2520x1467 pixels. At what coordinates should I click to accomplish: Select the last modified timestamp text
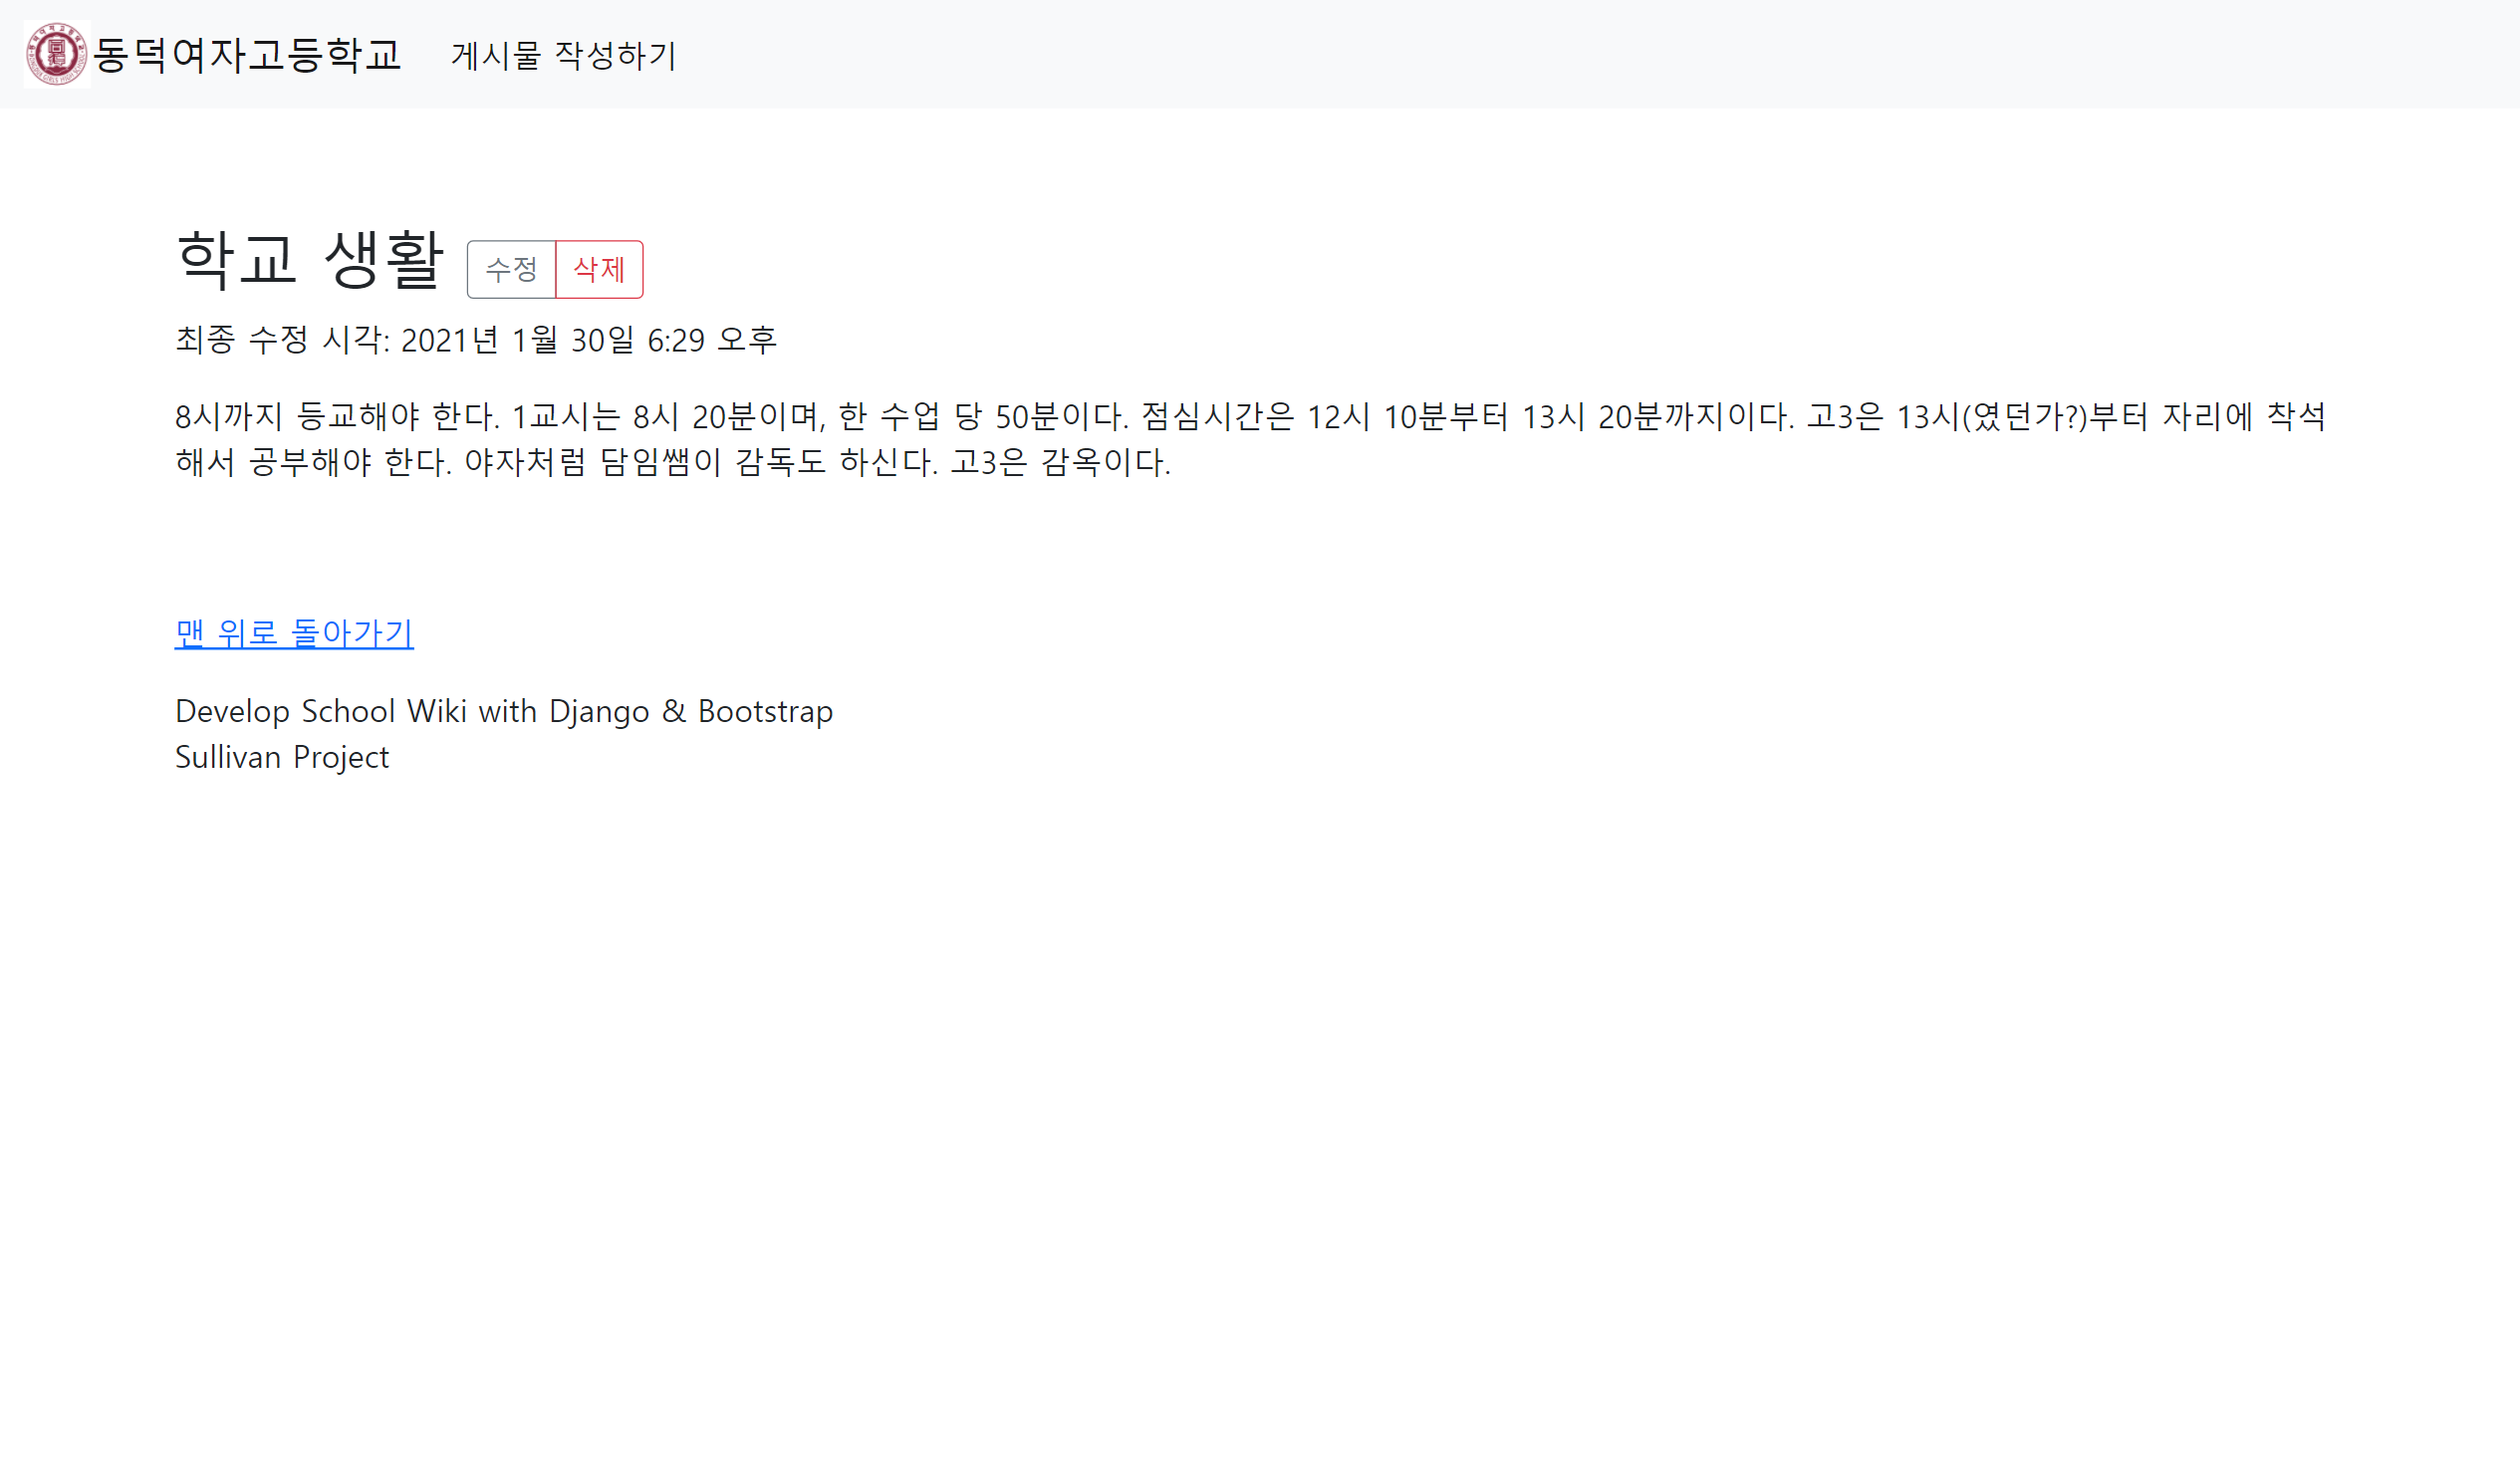477,339
